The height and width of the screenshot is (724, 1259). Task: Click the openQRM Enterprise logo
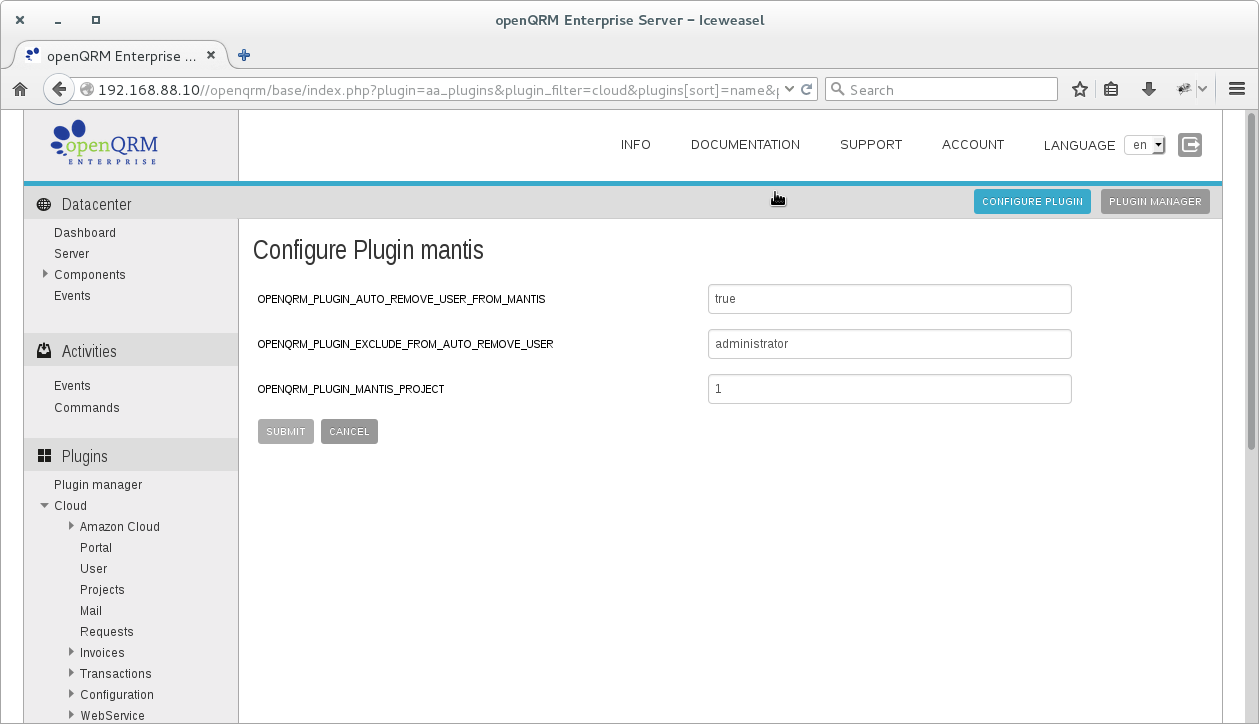(x=104, y=143)
